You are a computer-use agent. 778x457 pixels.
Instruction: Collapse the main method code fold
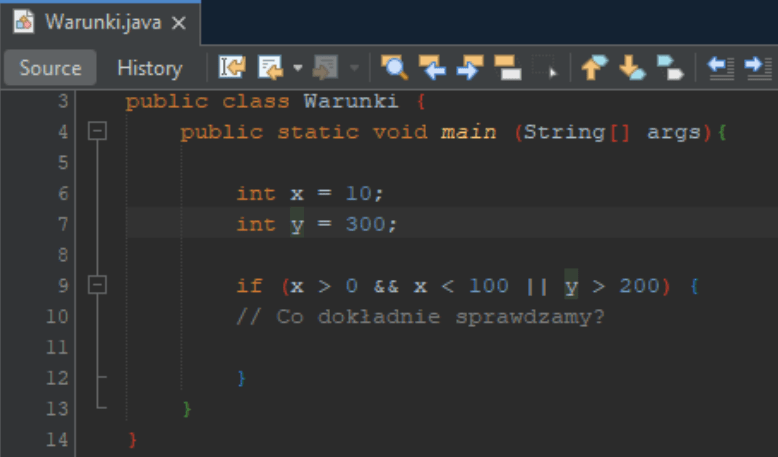(97, 131)
